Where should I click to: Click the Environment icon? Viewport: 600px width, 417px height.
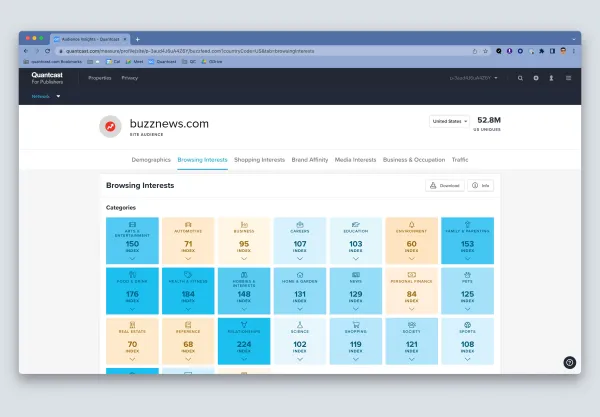click(411, 225)
